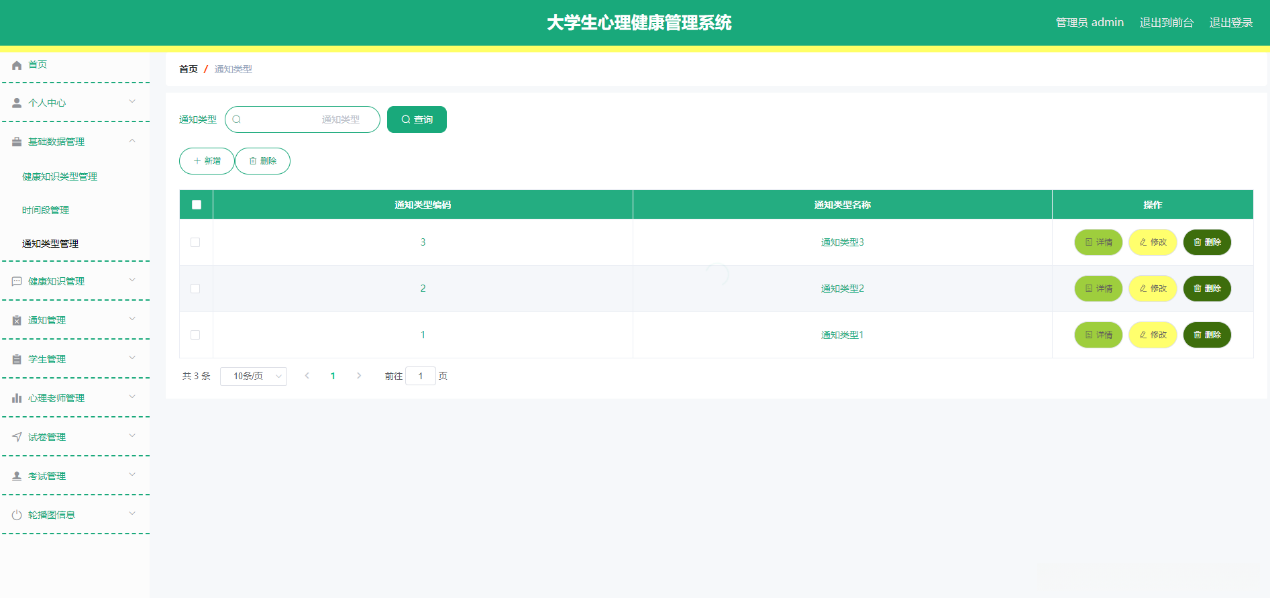Click the 共 3 条 total count text
This screenshot has width=1270, height=598.
coord(196,377)
